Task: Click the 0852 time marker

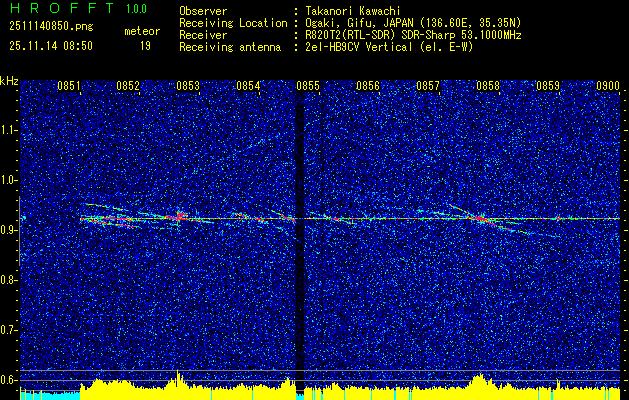Action: [x=128, y=85]
